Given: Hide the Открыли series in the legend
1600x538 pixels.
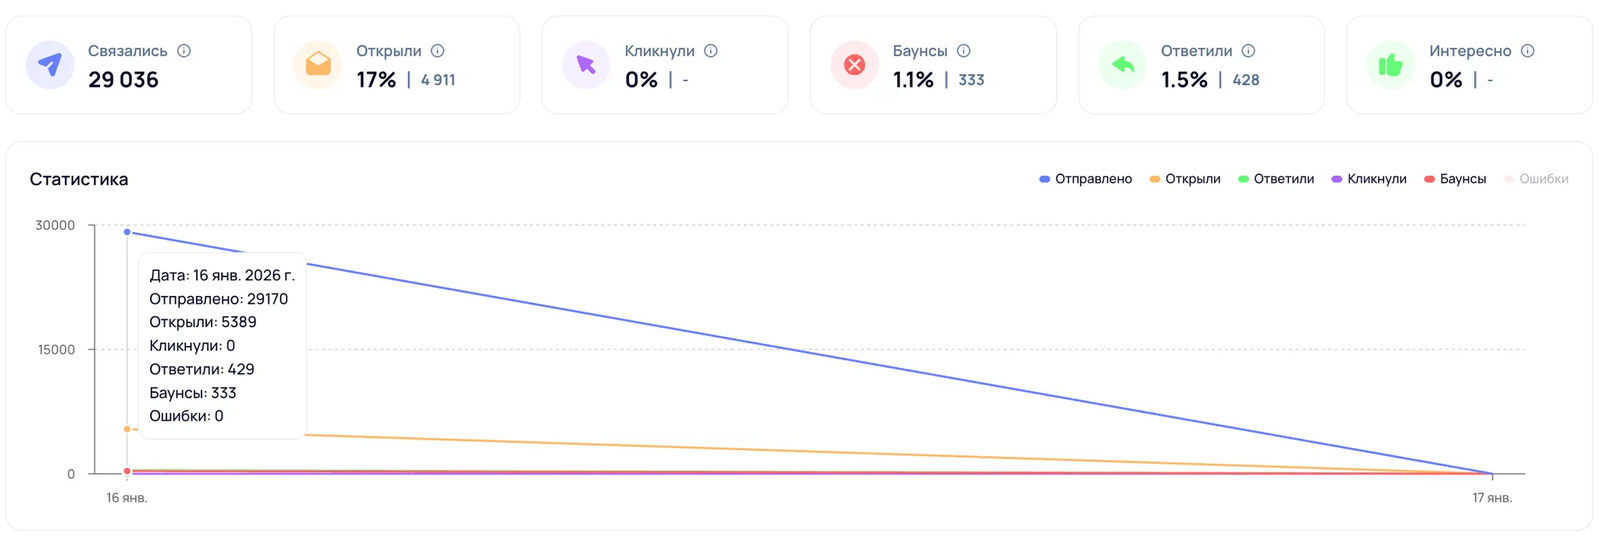Looking at the screenshot, I should 1186,179.
